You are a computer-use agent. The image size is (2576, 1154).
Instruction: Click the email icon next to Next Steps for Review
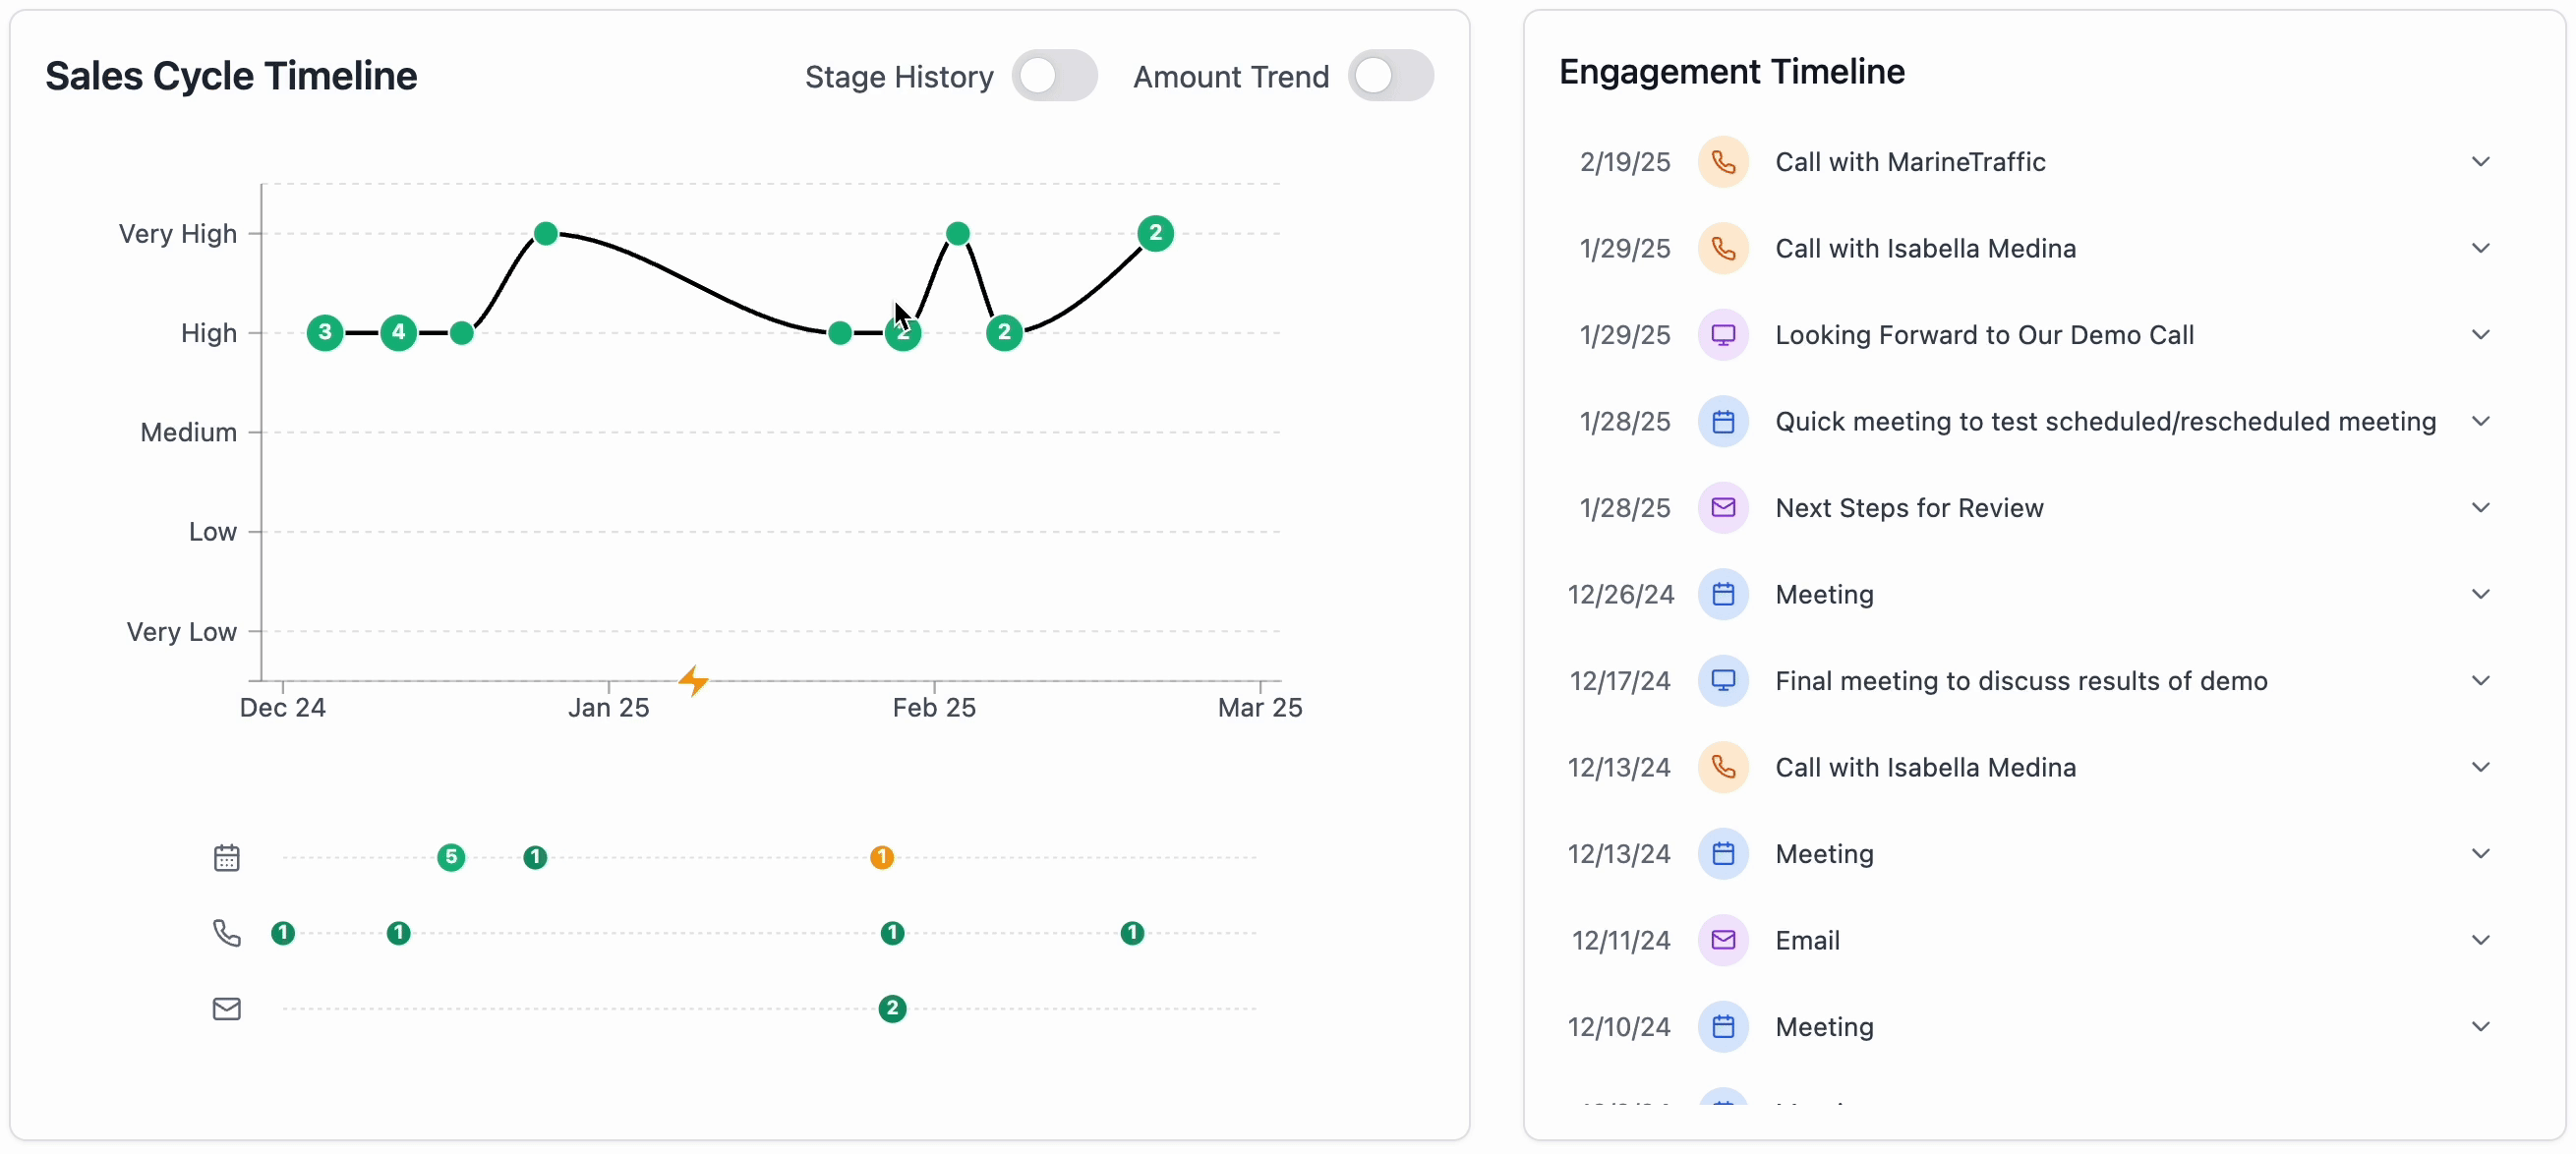pyautogui.click(x=1722, y=508)
